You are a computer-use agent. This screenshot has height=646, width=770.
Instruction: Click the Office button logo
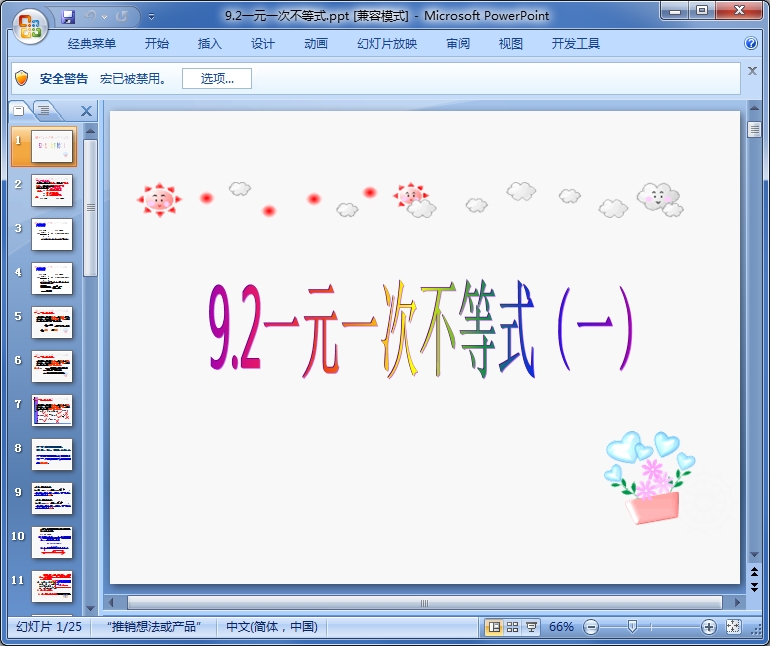[x=29, y=25]
